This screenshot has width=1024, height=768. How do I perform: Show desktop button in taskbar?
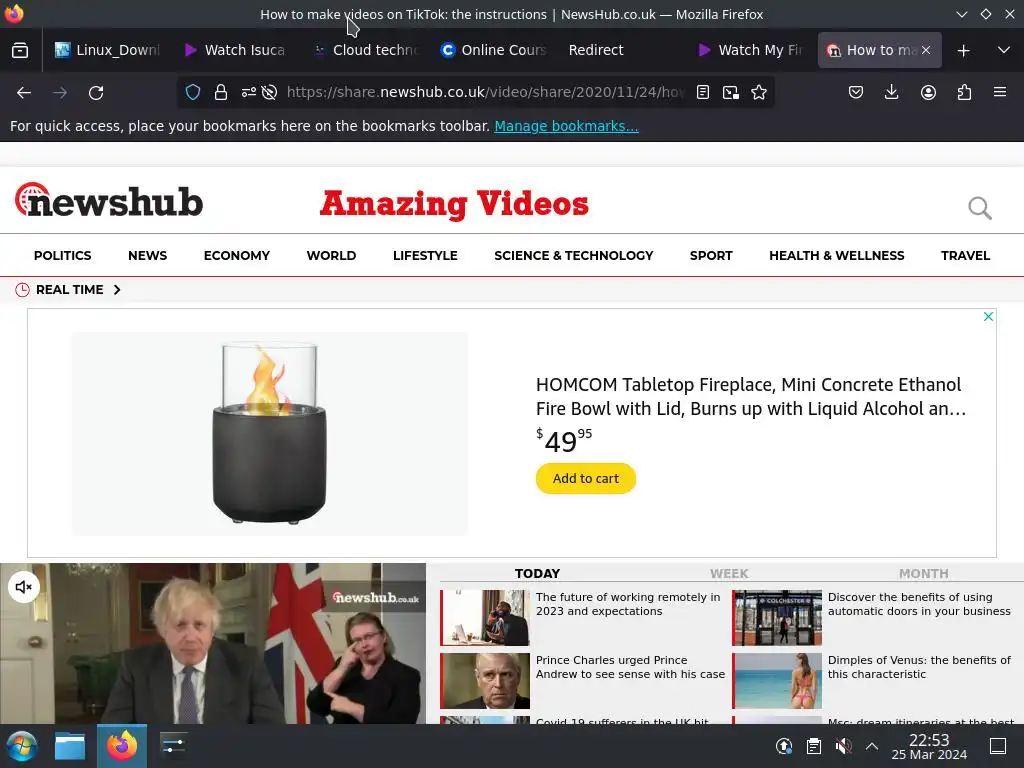998,746
